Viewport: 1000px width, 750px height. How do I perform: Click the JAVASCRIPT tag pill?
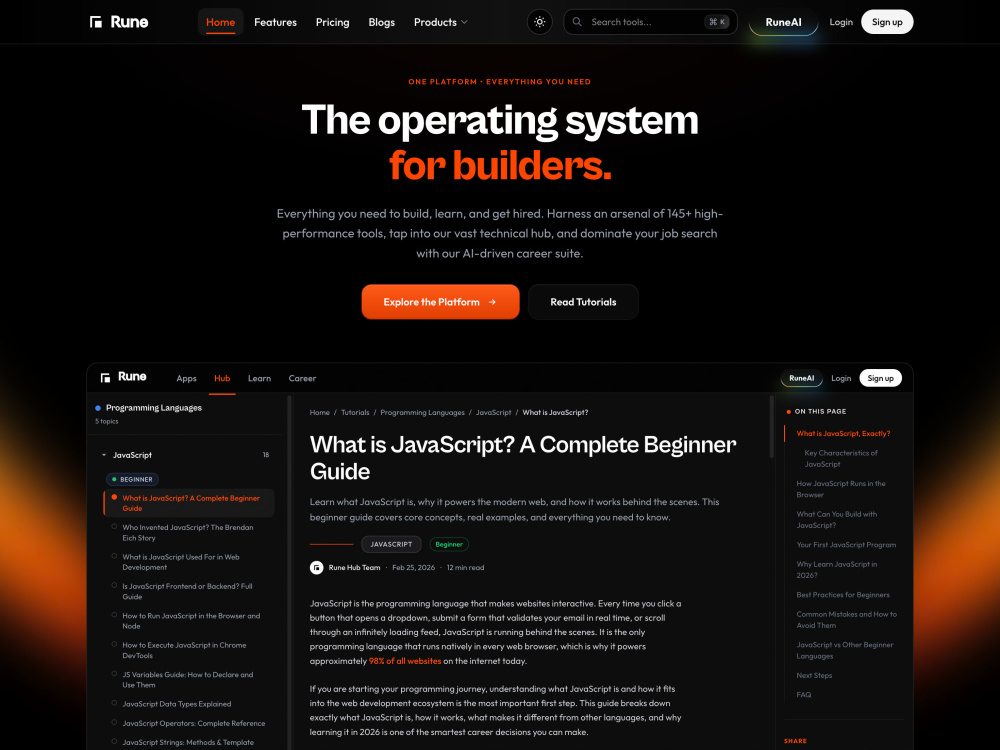[391, 544]
